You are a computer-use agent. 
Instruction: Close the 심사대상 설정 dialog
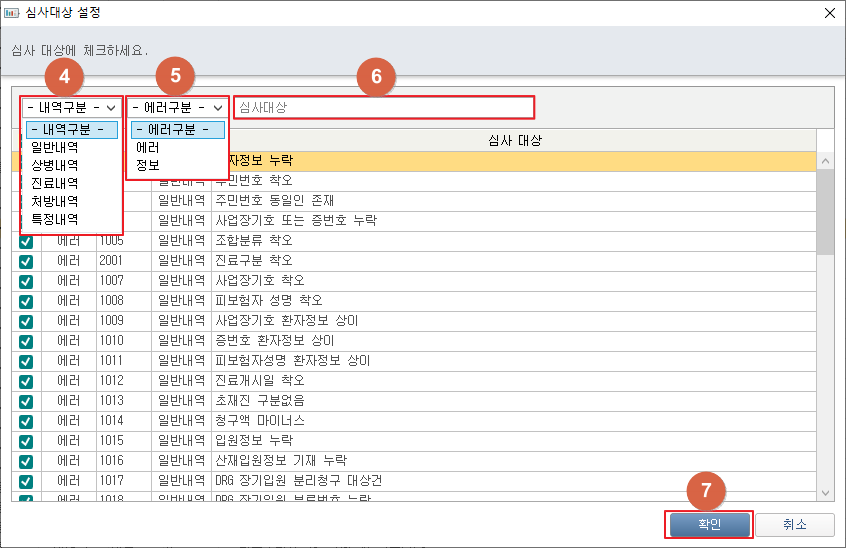click(x=829, y=13)
